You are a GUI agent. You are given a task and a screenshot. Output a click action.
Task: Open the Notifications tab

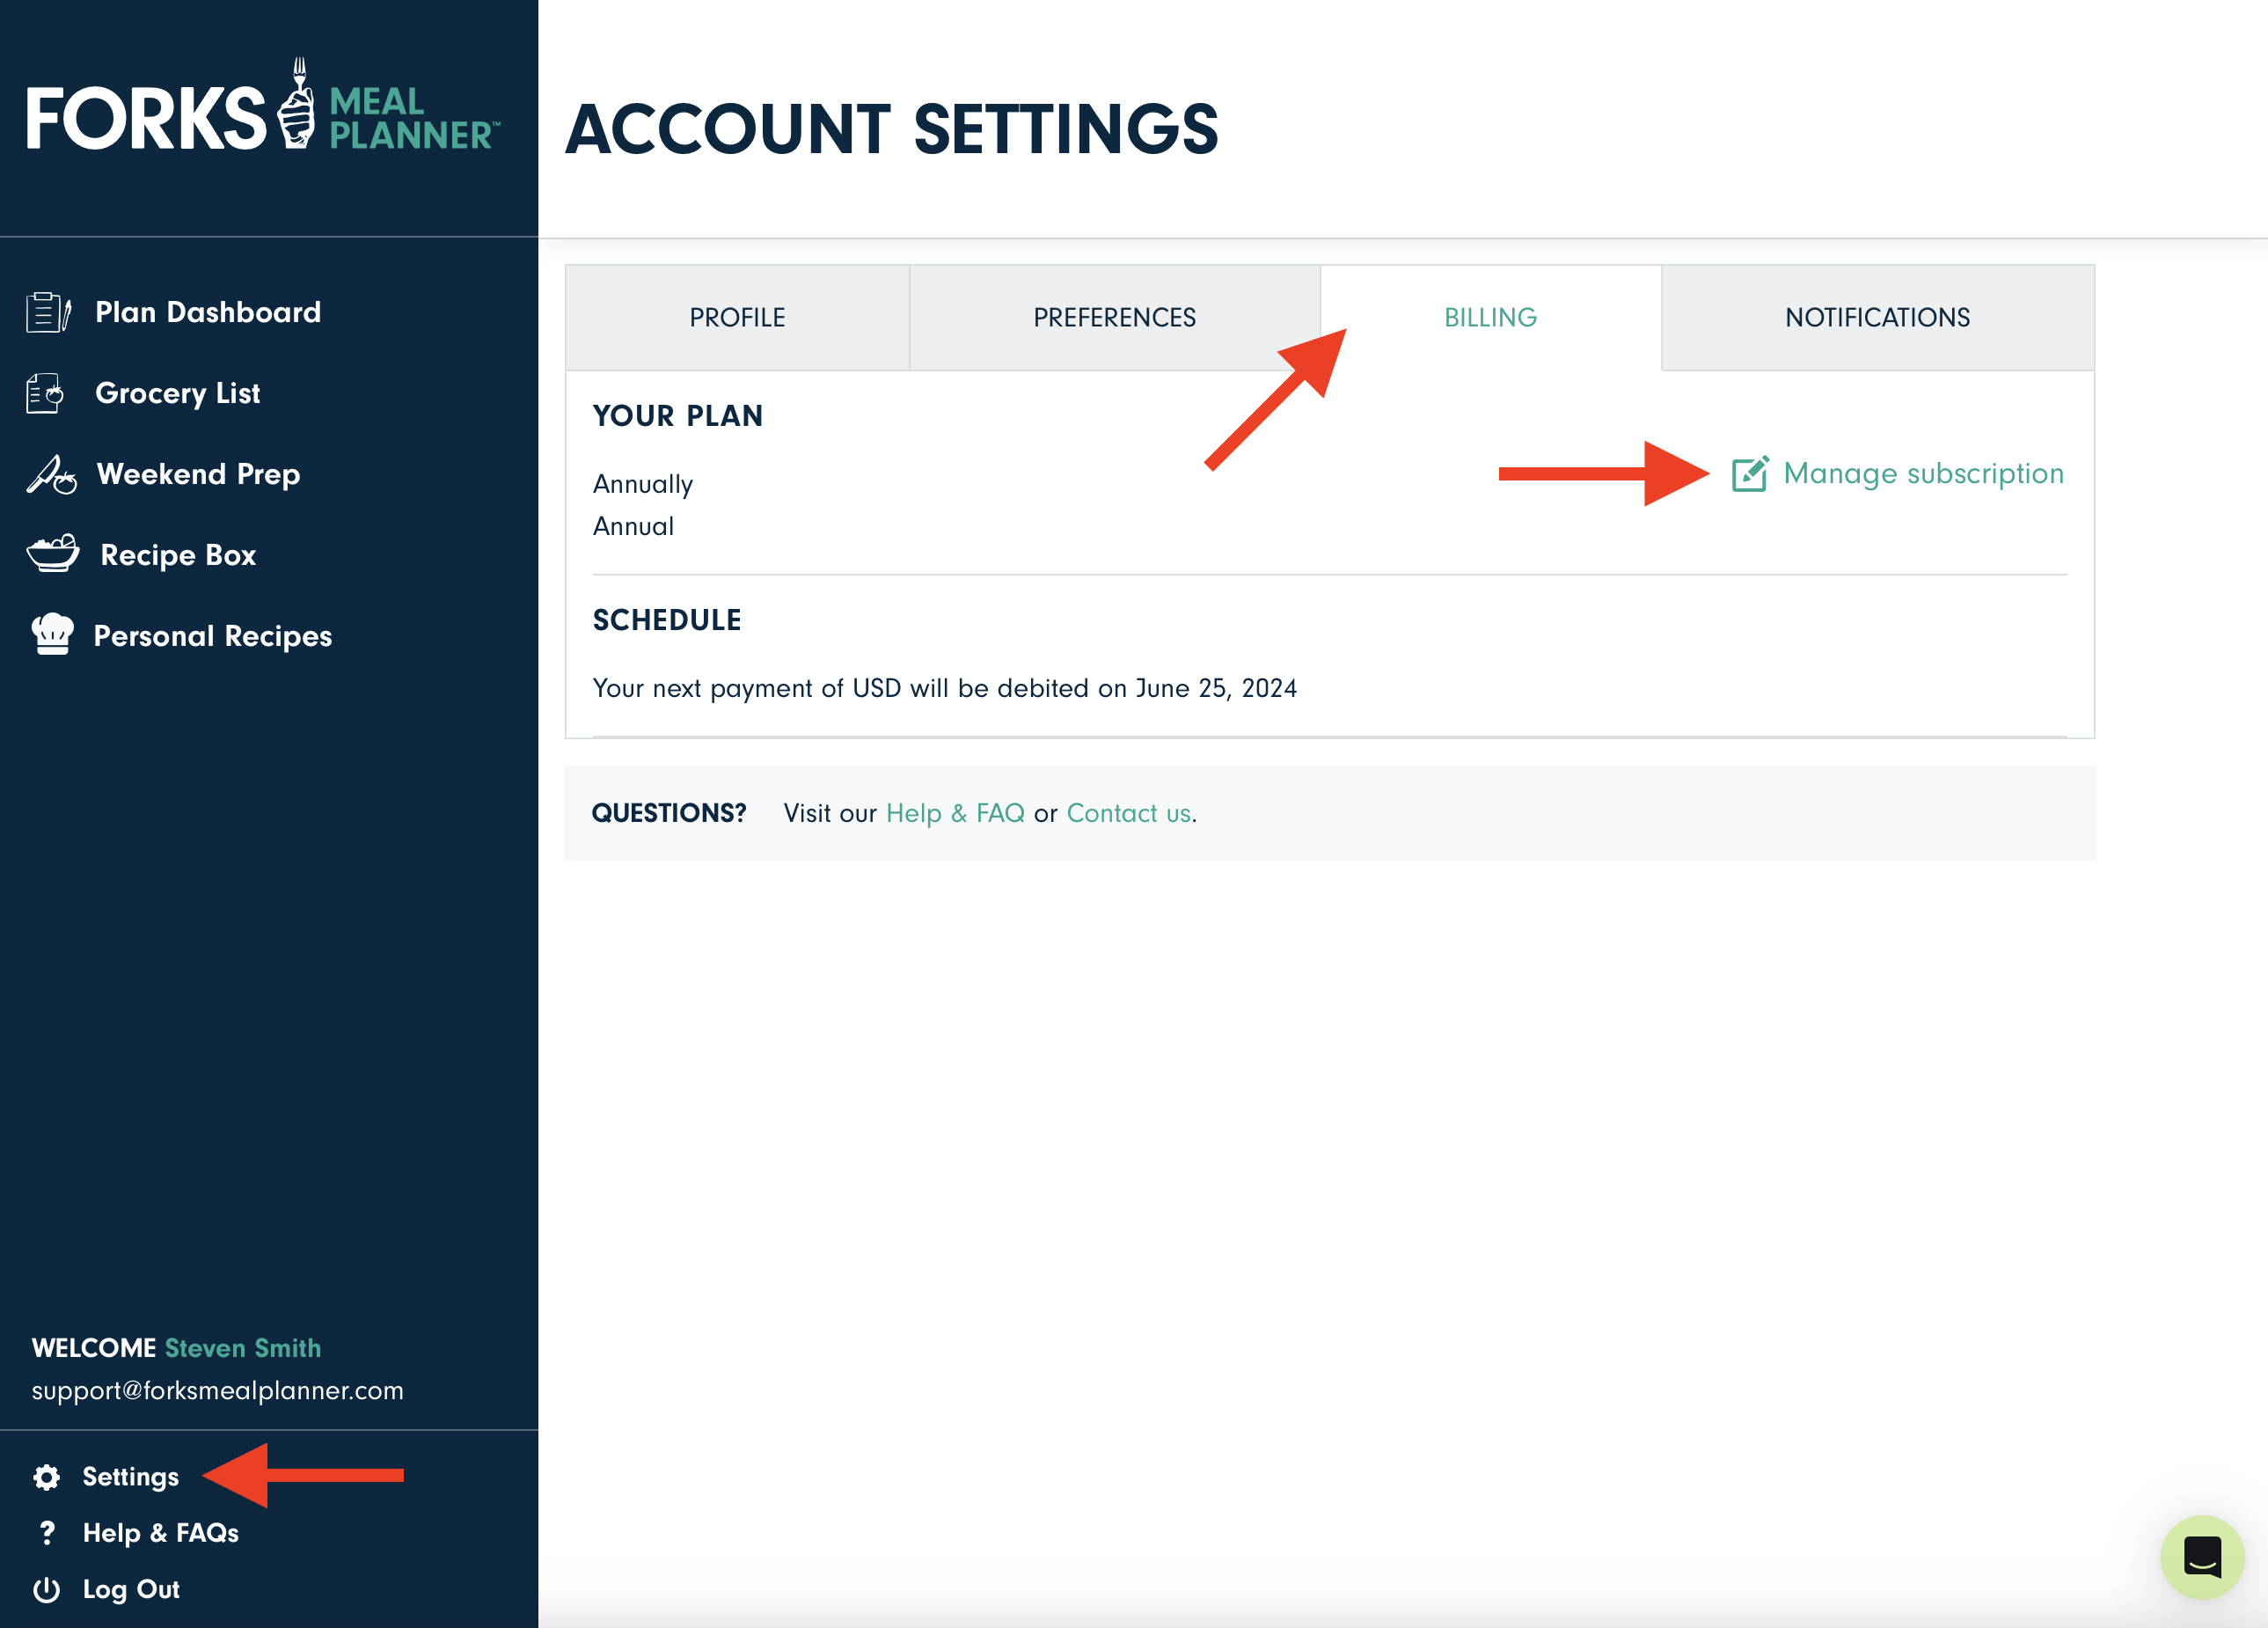click(x=1877, y=318)
